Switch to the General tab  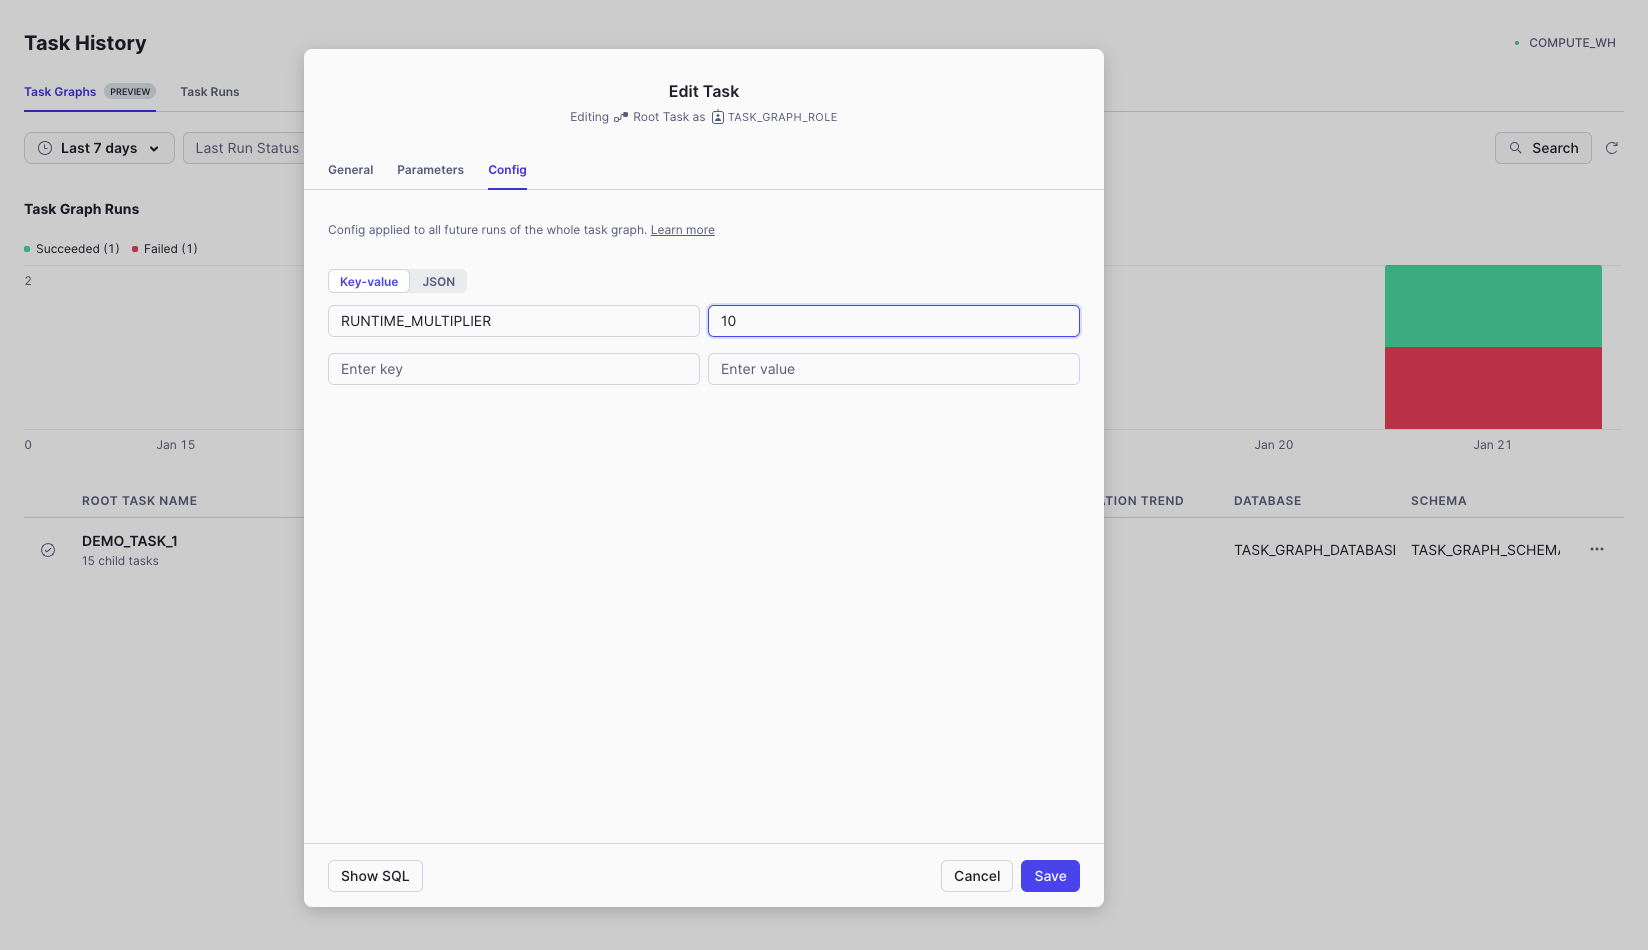click(x=350, y=170)
